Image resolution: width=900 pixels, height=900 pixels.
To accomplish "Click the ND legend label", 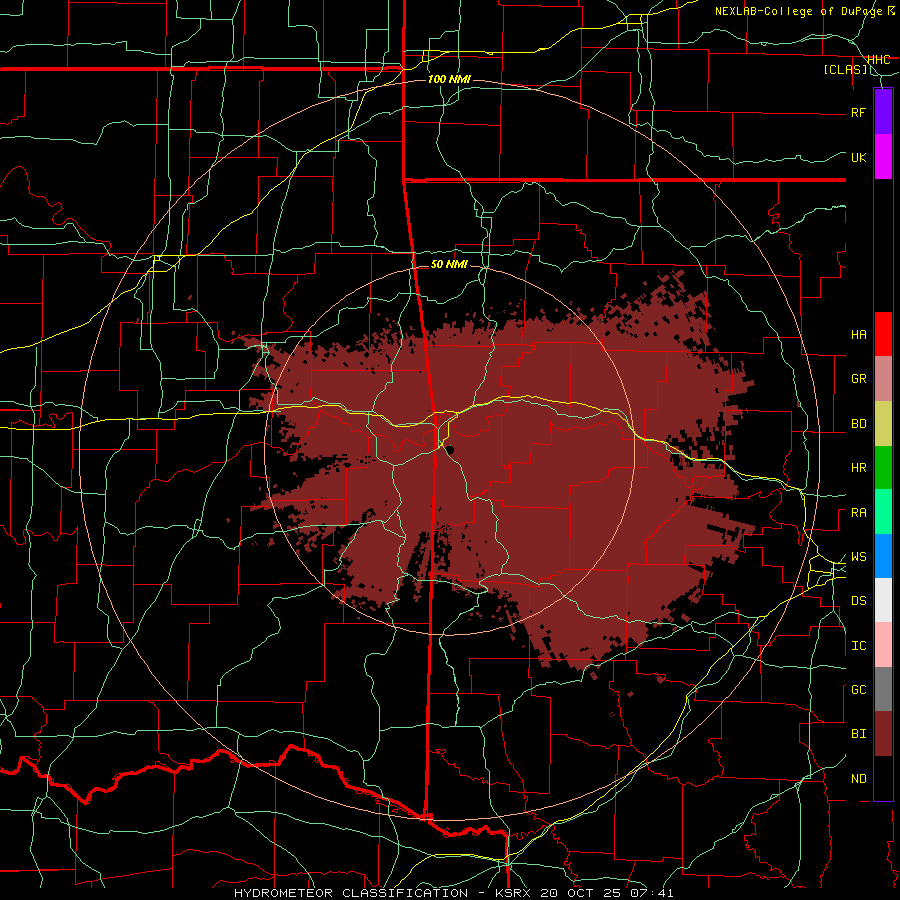I will coord(858,779).
